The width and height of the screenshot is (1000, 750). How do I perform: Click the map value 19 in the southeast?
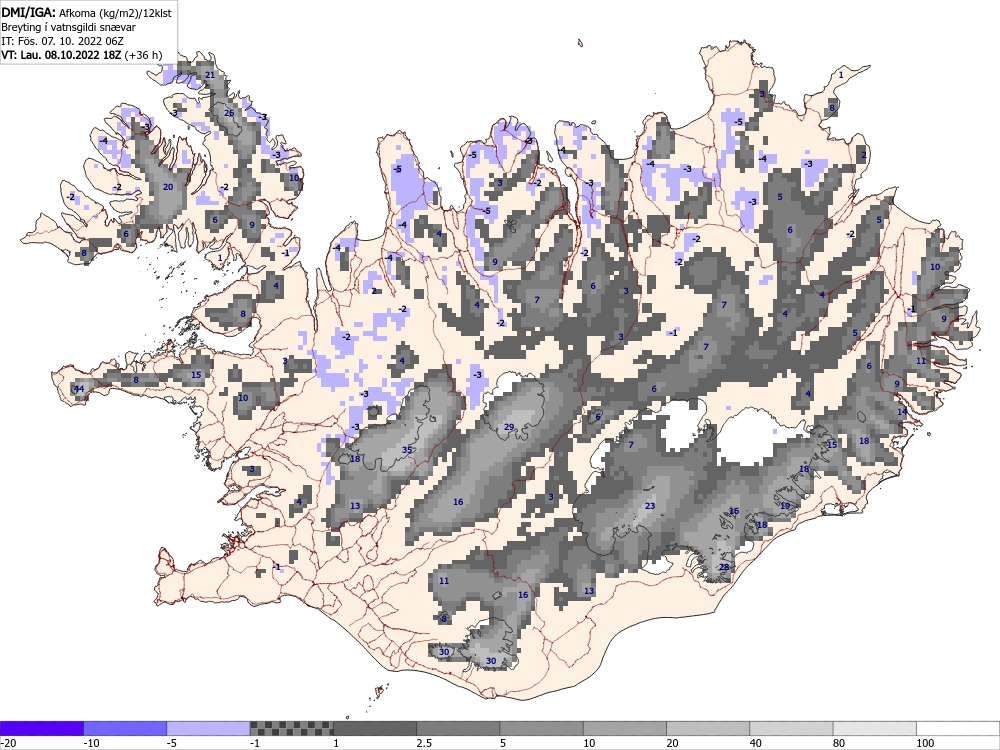click(x=785, y=506)
